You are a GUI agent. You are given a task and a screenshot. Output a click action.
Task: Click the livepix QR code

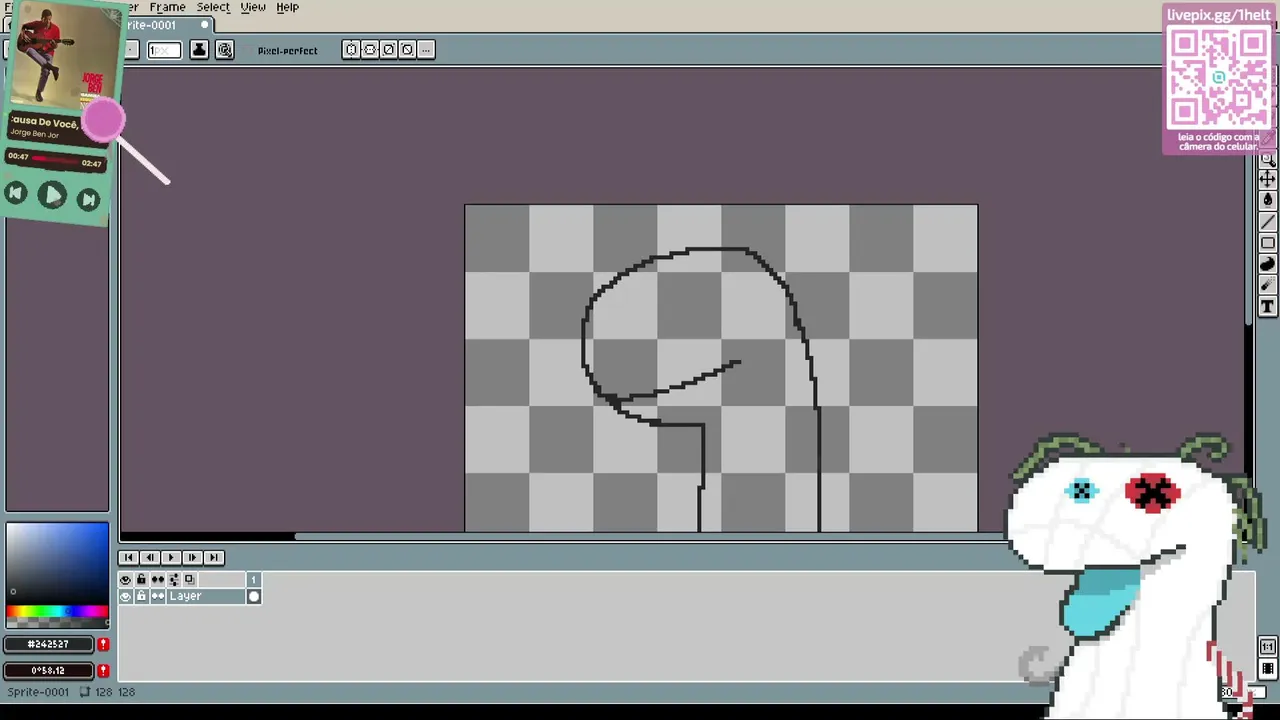pyautogui.click(x=1218, y=77)
